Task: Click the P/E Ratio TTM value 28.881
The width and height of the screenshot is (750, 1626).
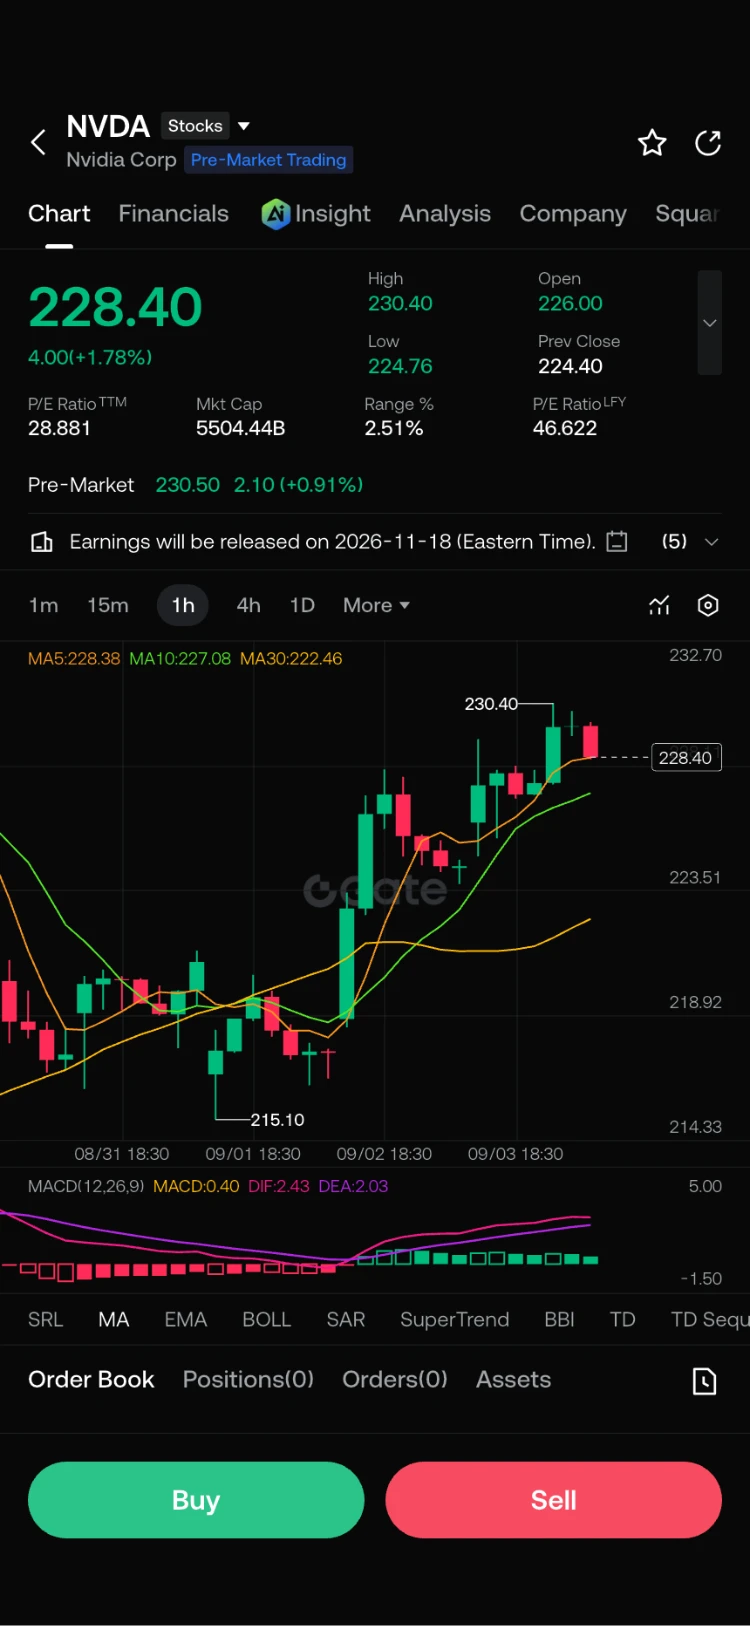Action: (59, 428)
